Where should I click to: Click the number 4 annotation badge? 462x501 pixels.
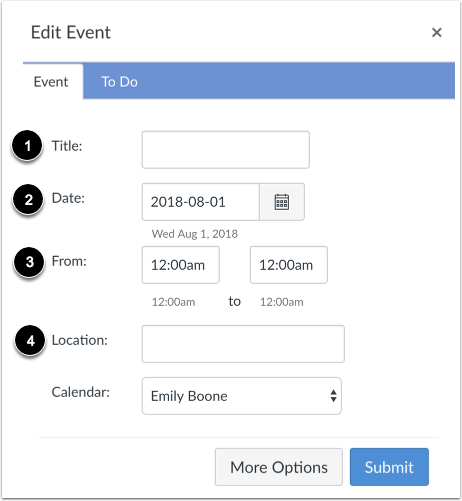(x=30, y=341)
